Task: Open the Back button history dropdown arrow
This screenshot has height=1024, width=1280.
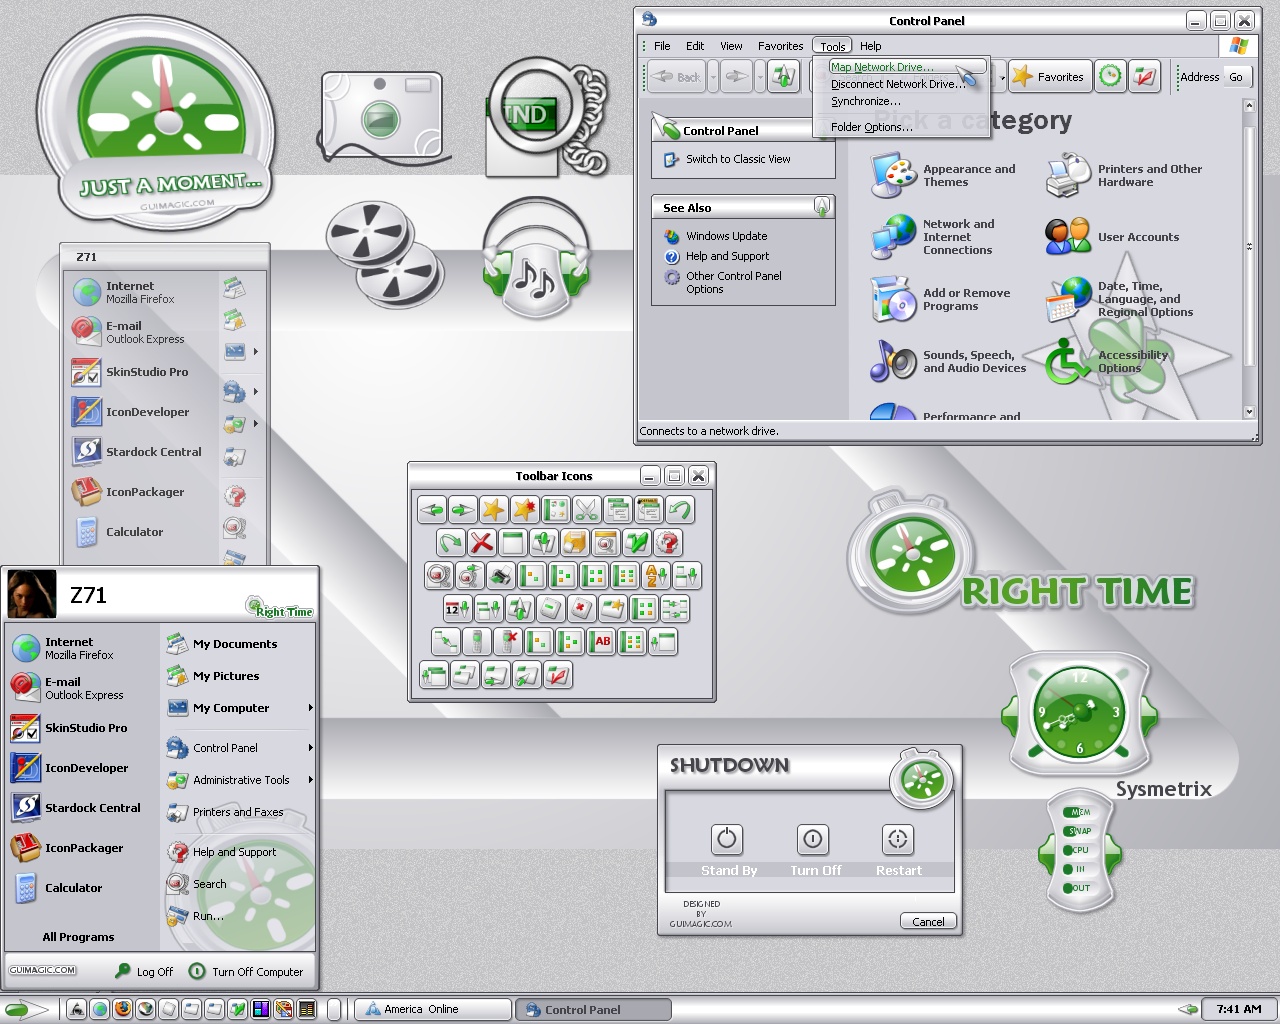Action: (713, 77)
